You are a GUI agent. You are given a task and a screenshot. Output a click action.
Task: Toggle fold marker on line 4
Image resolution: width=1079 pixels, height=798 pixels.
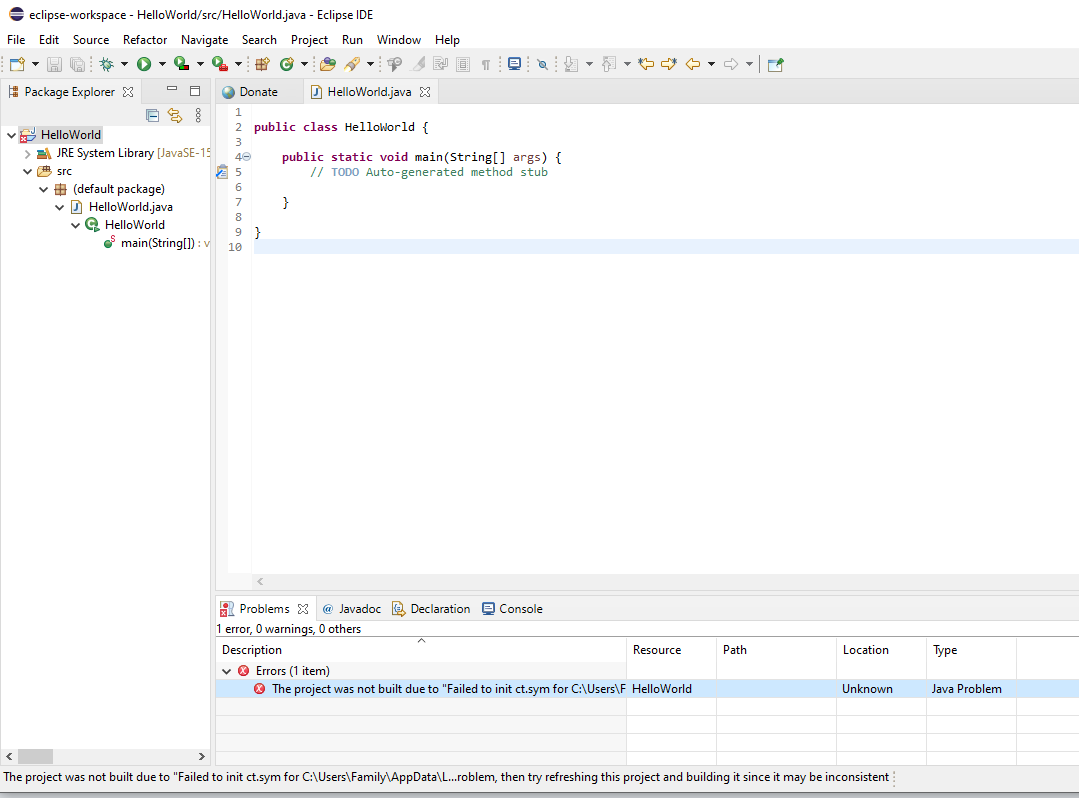pos(246,157)
